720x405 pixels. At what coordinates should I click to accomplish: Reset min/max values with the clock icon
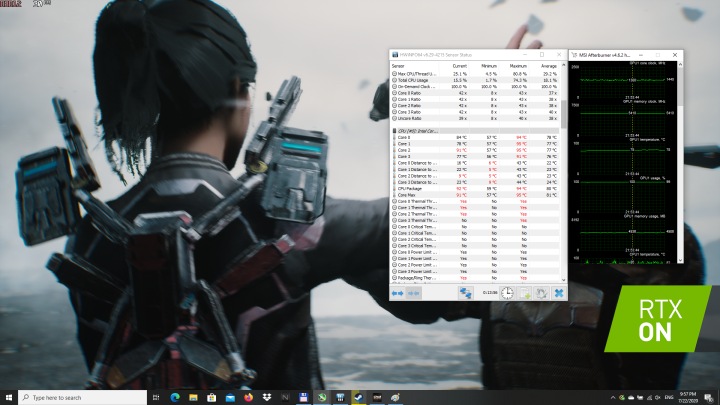(x=507, y=293)
